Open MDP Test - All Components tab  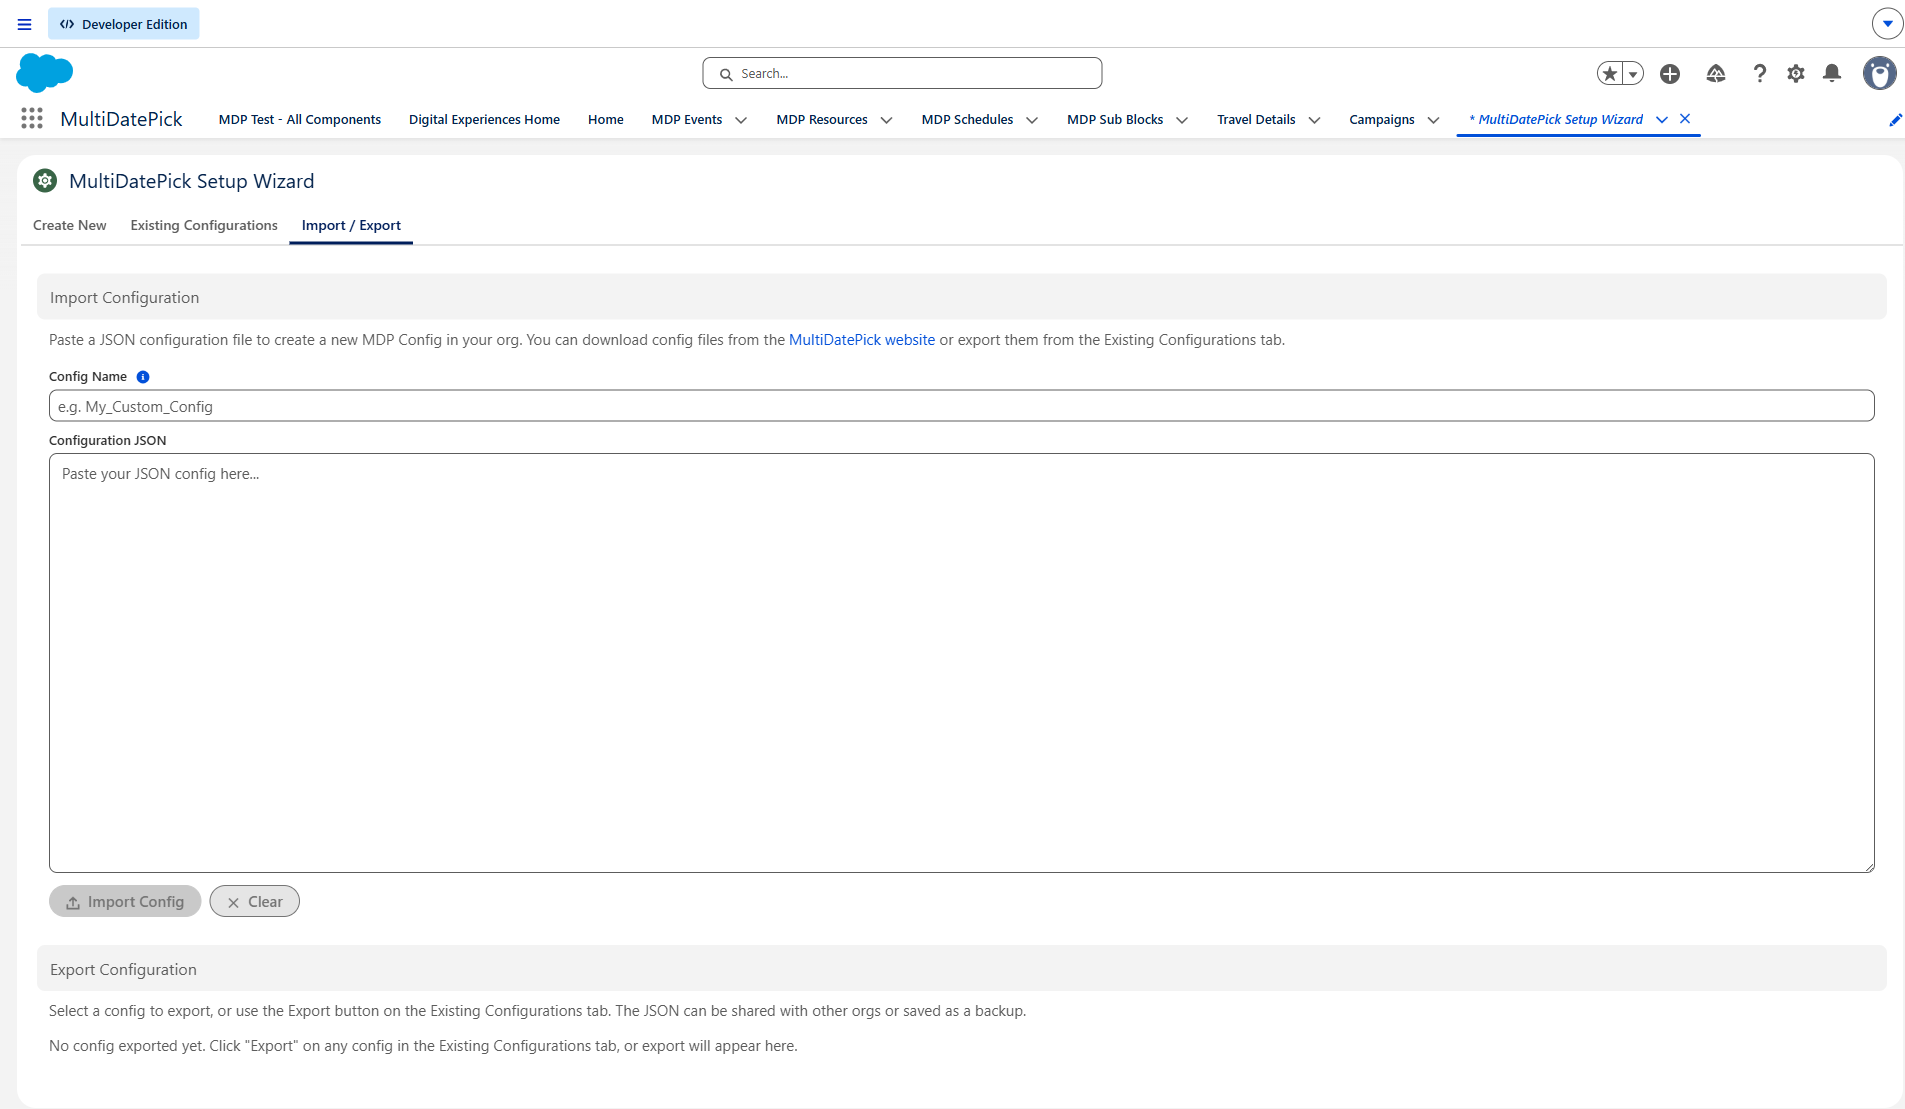(299, 119)
